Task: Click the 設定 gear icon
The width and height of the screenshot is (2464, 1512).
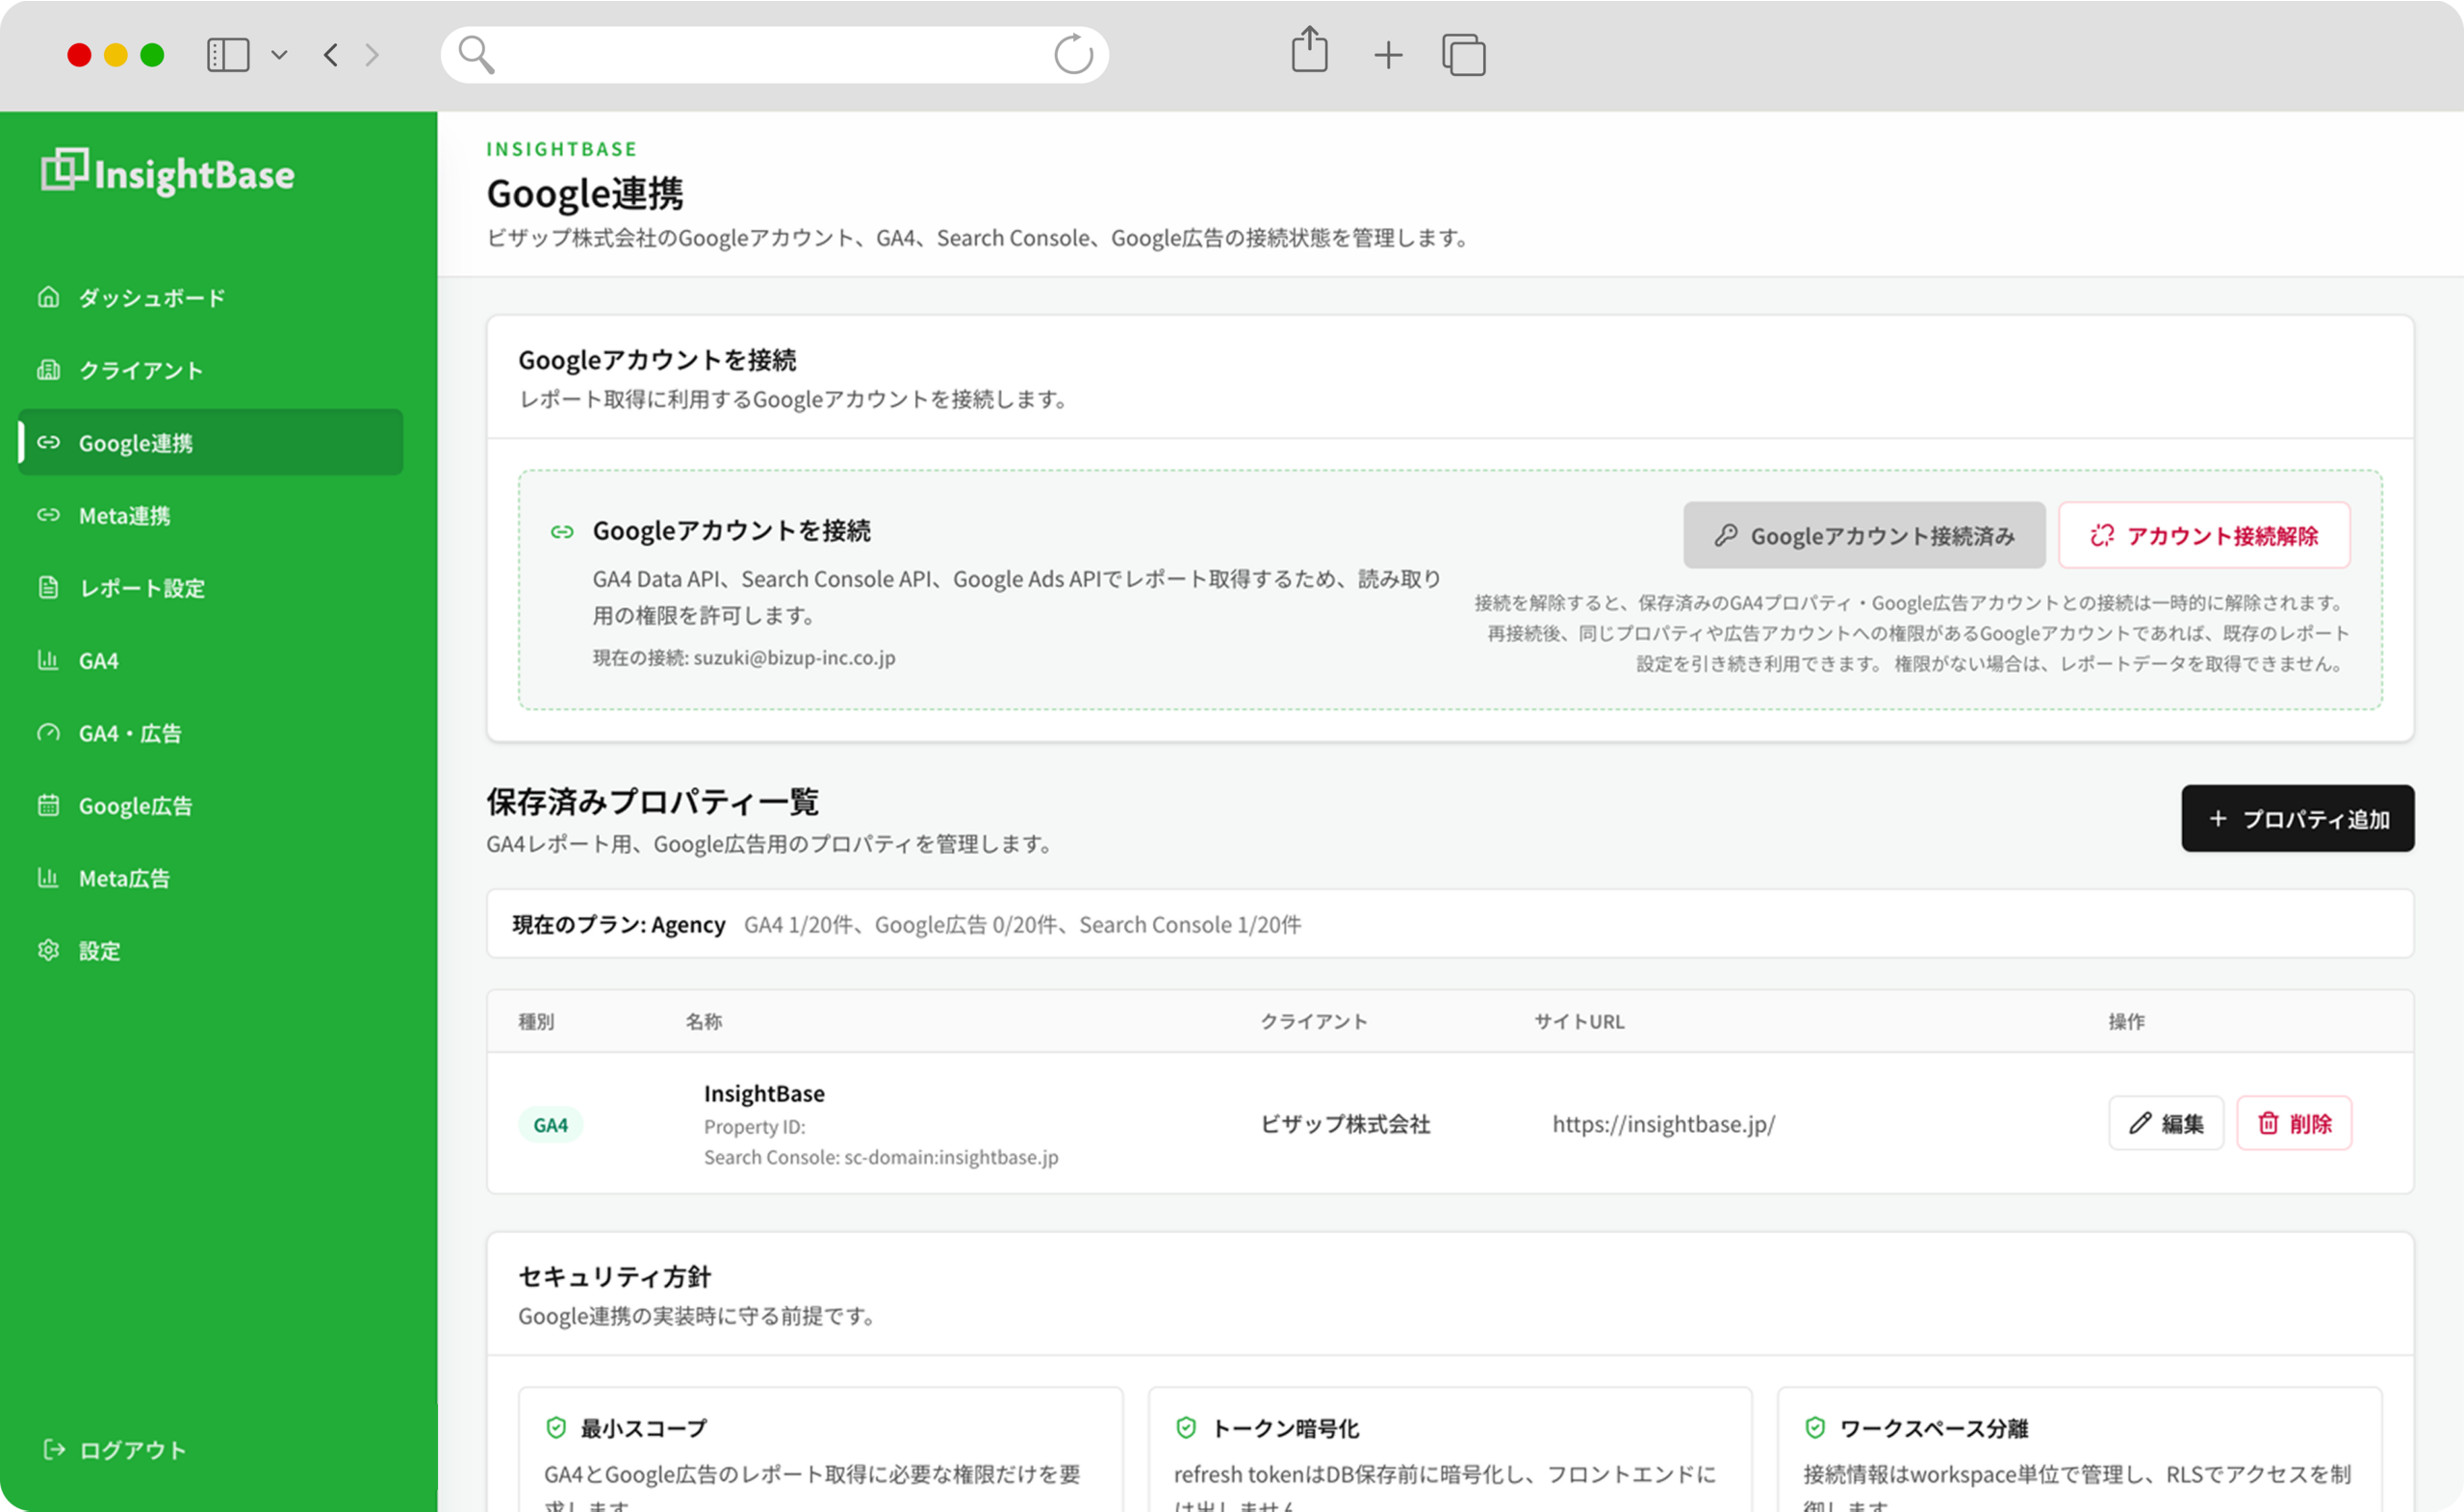Action: (x=48, y=950)
